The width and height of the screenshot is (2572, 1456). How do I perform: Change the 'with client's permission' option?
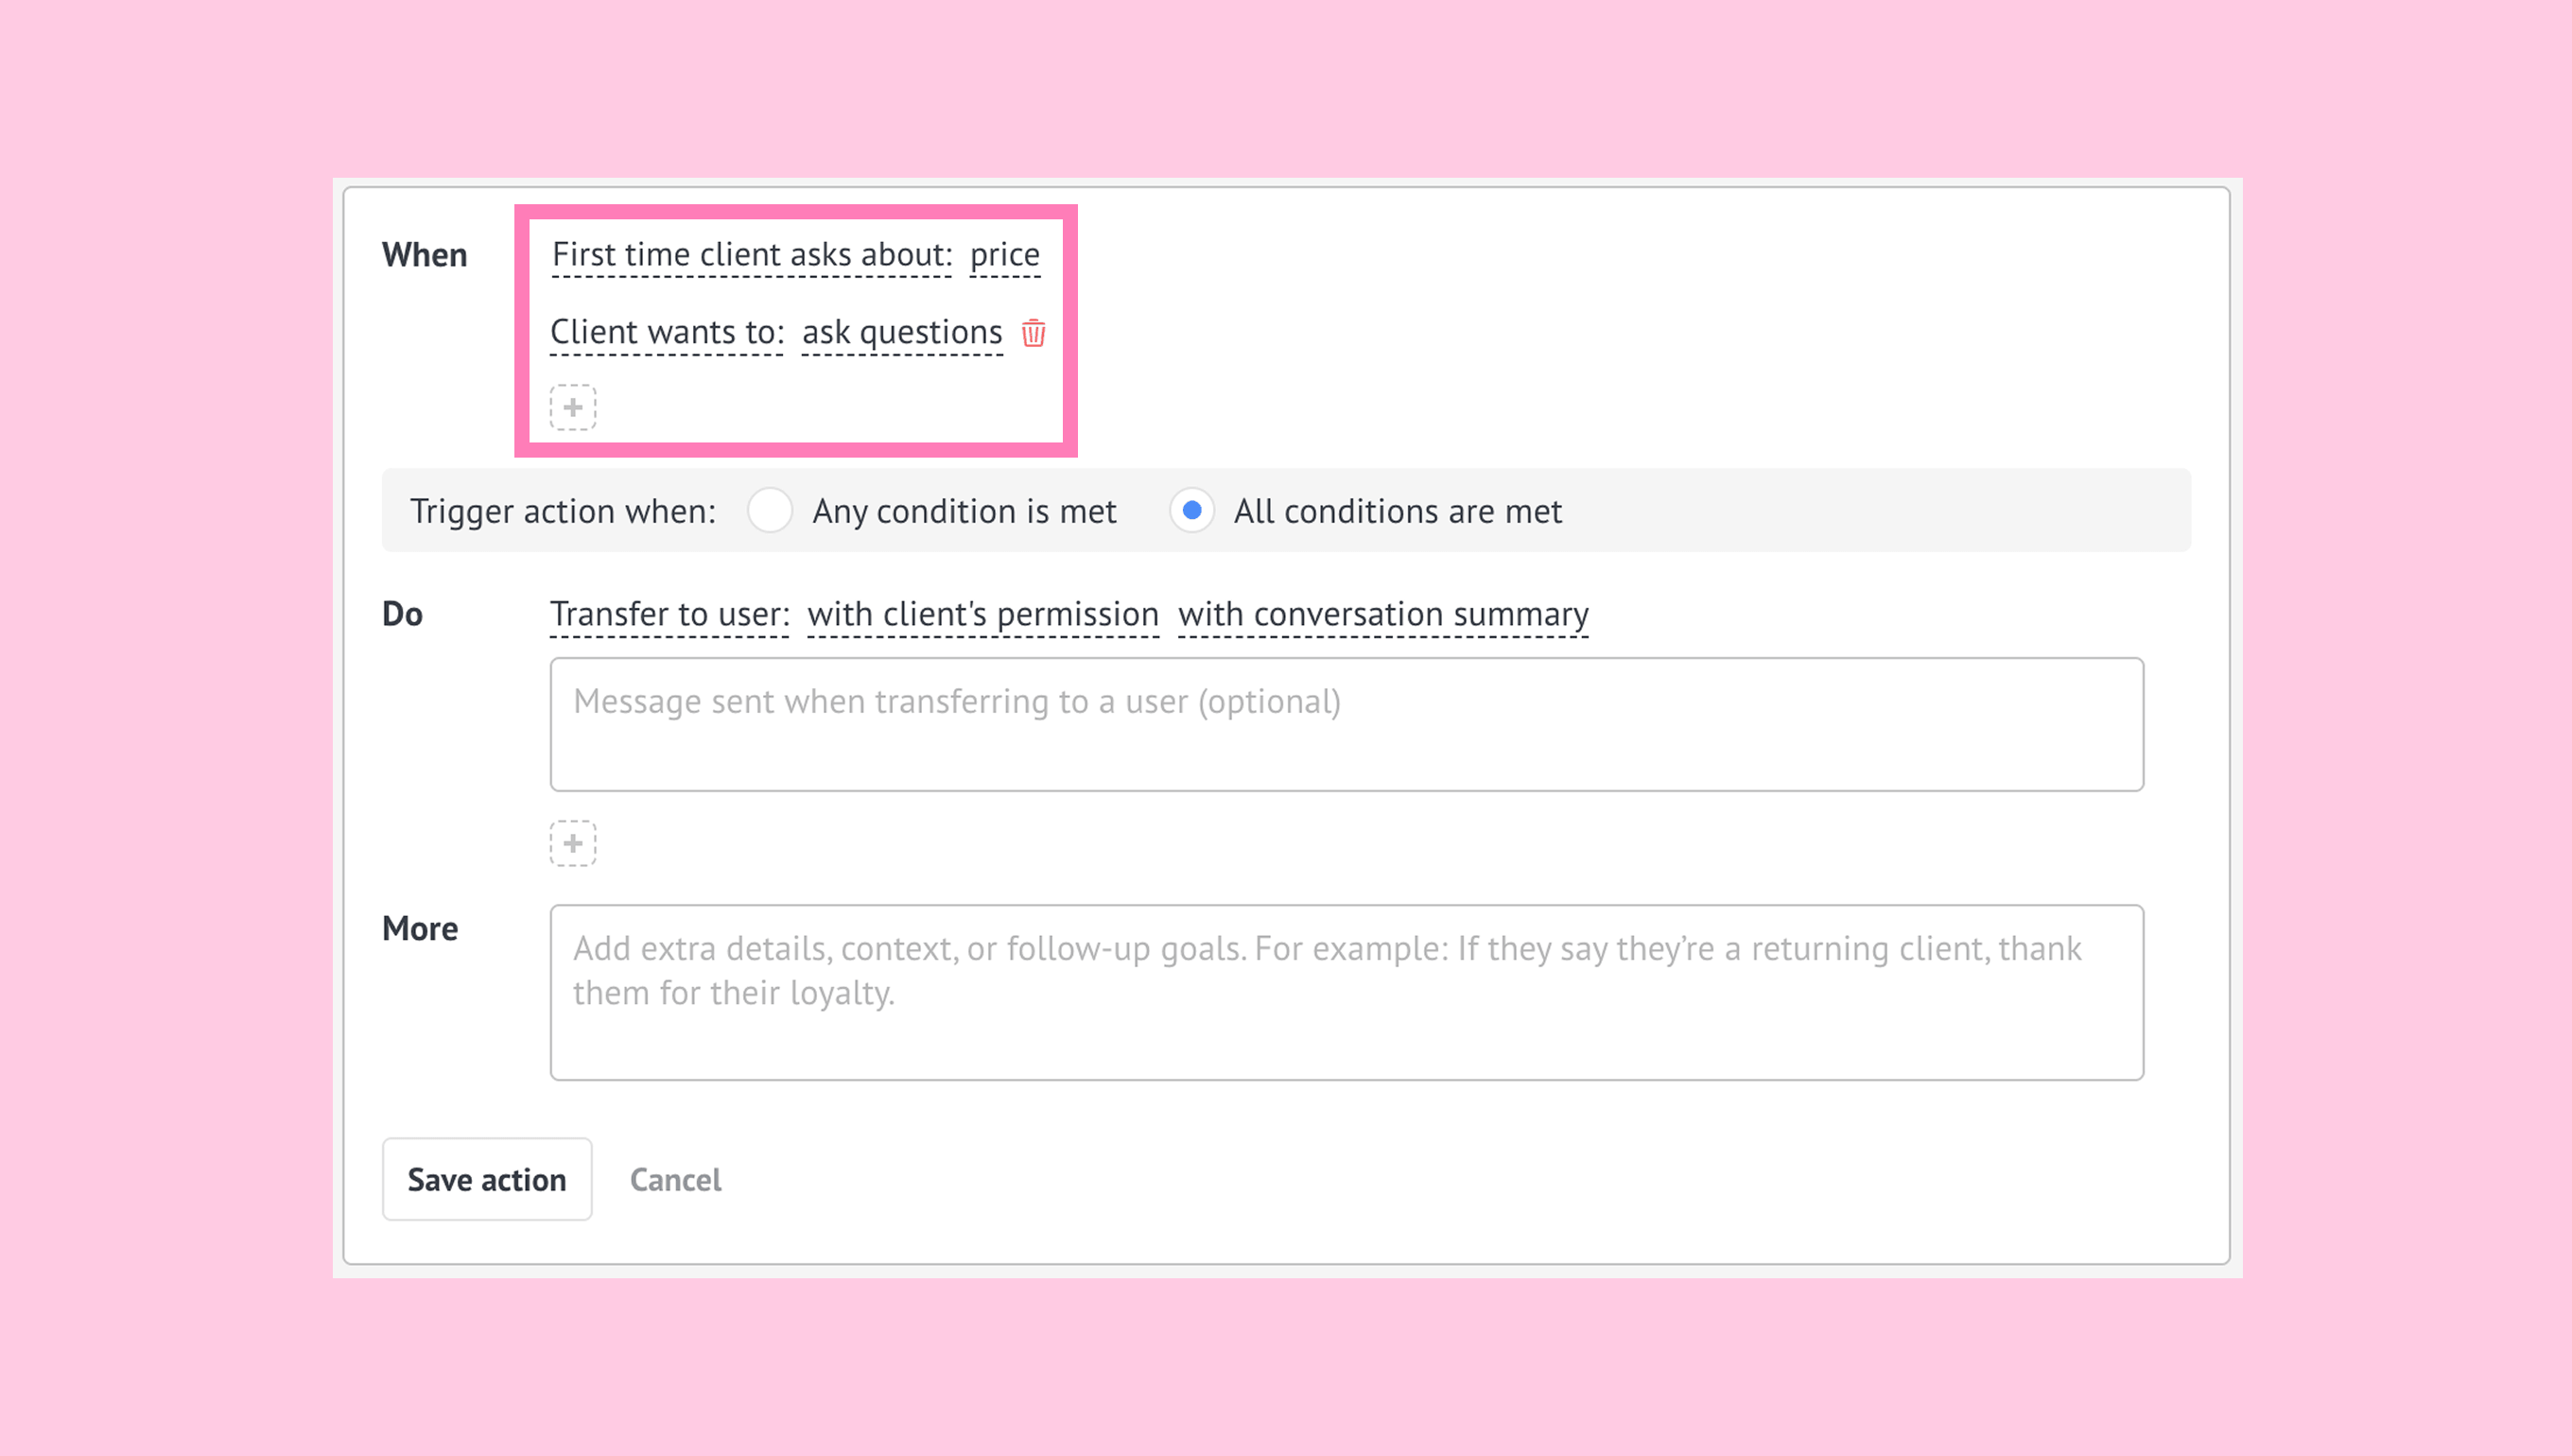point(982,614)
